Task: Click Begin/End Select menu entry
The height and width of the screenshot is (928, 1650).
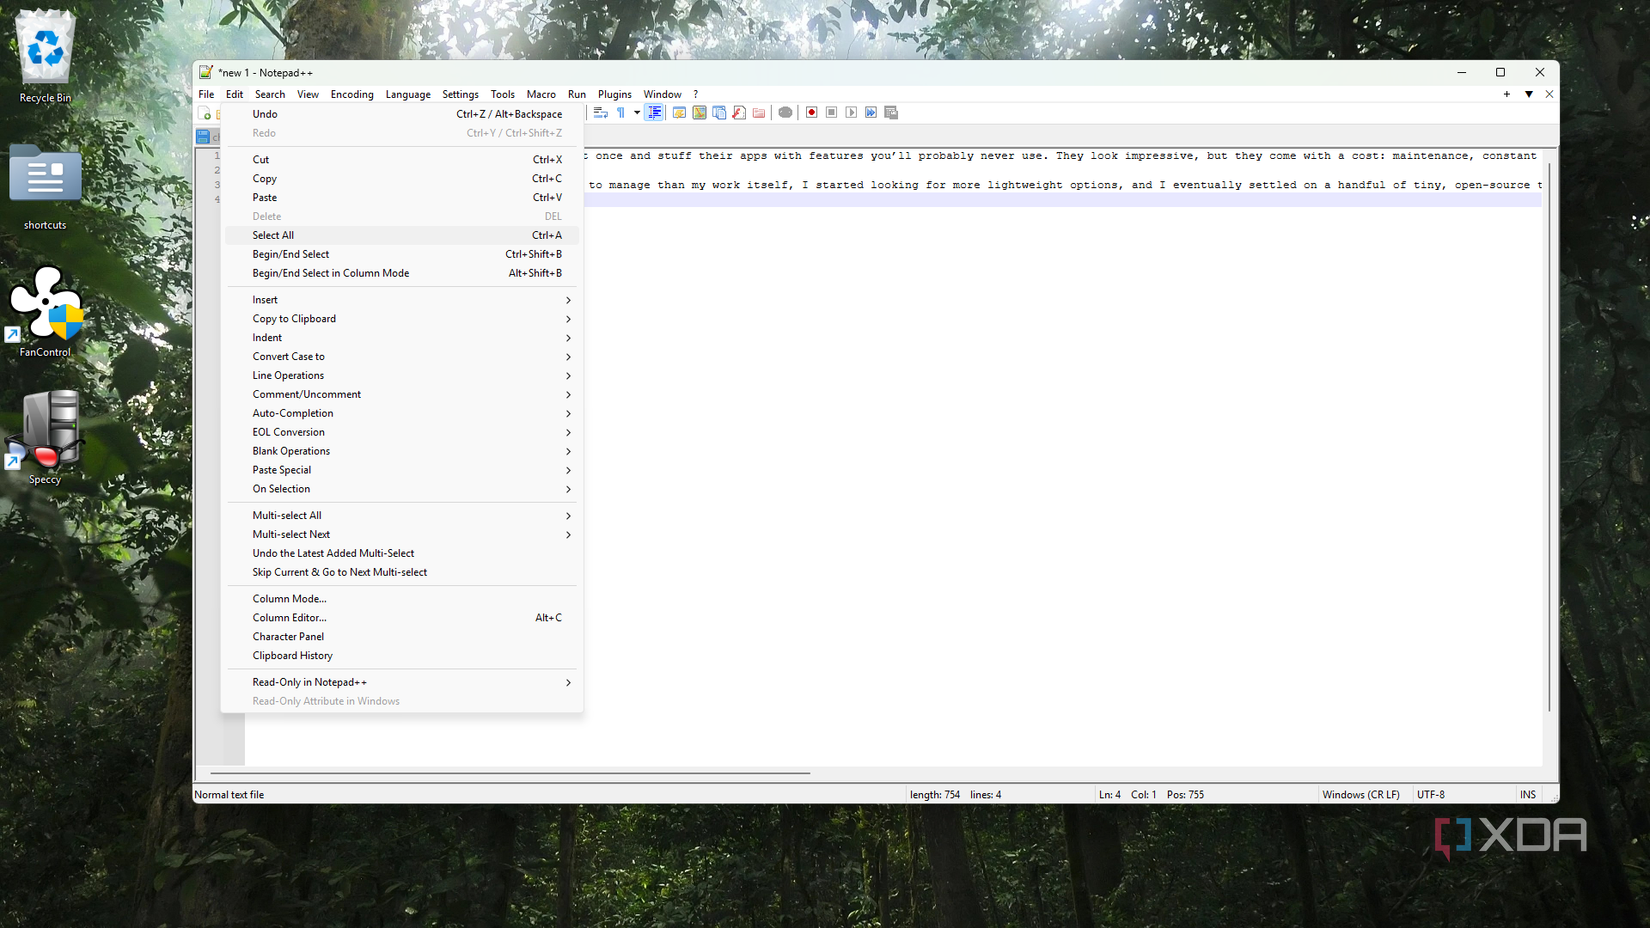Action: 402,254
